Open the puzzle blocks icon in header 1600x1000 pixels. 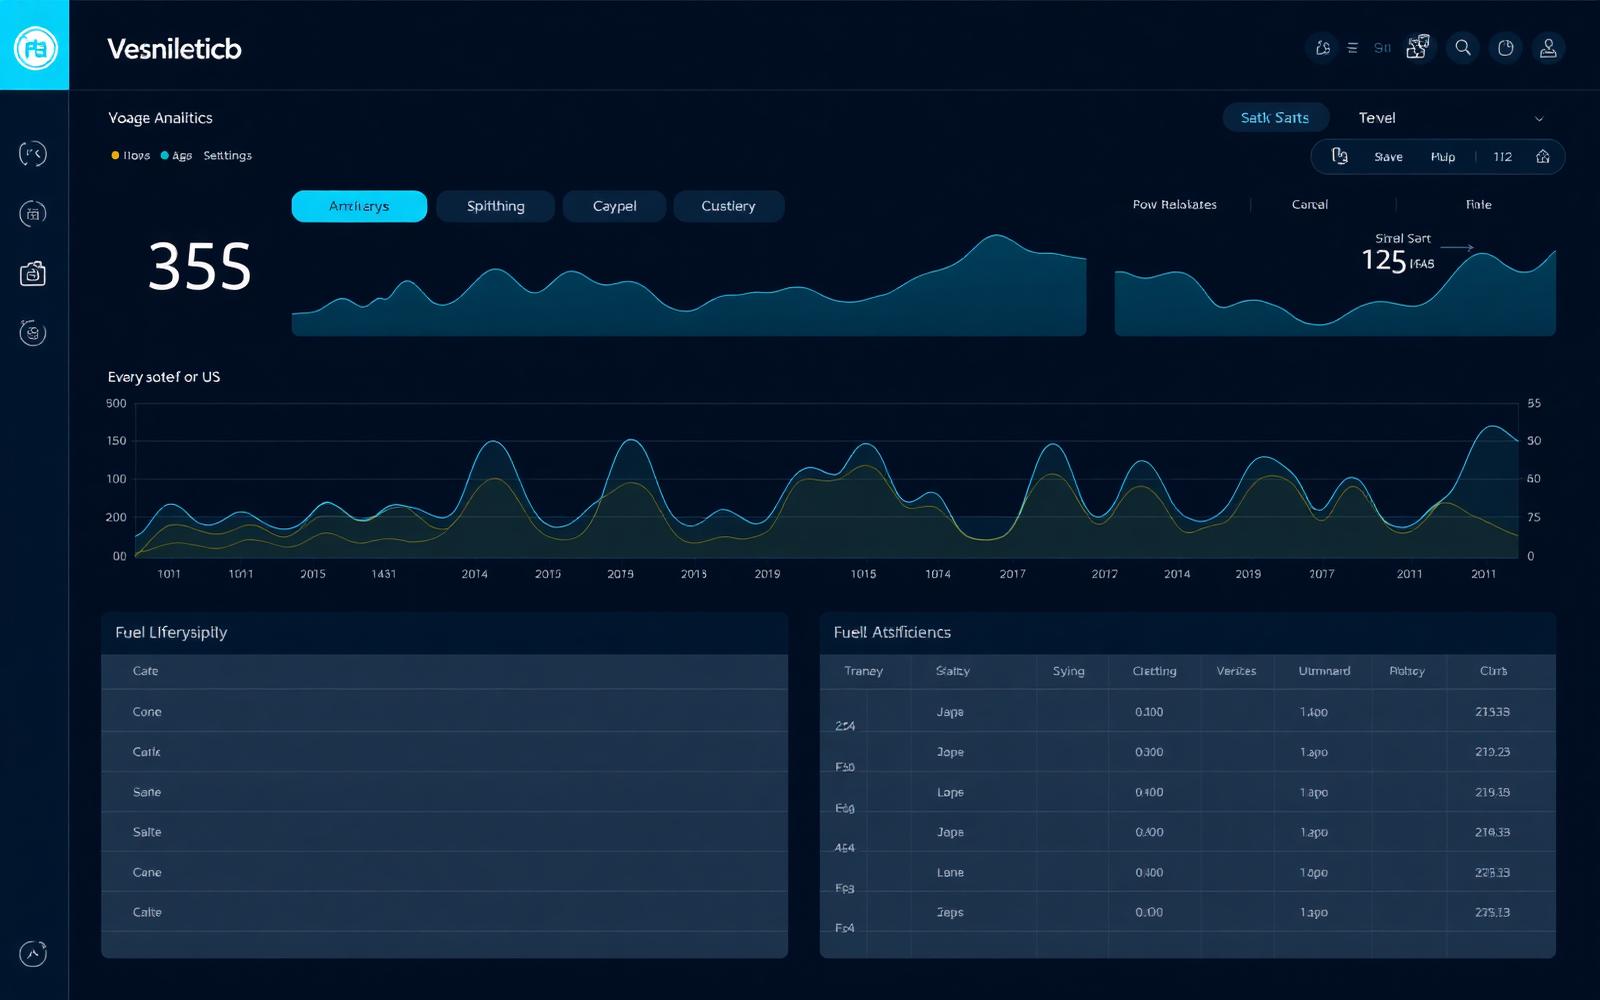1418,47
